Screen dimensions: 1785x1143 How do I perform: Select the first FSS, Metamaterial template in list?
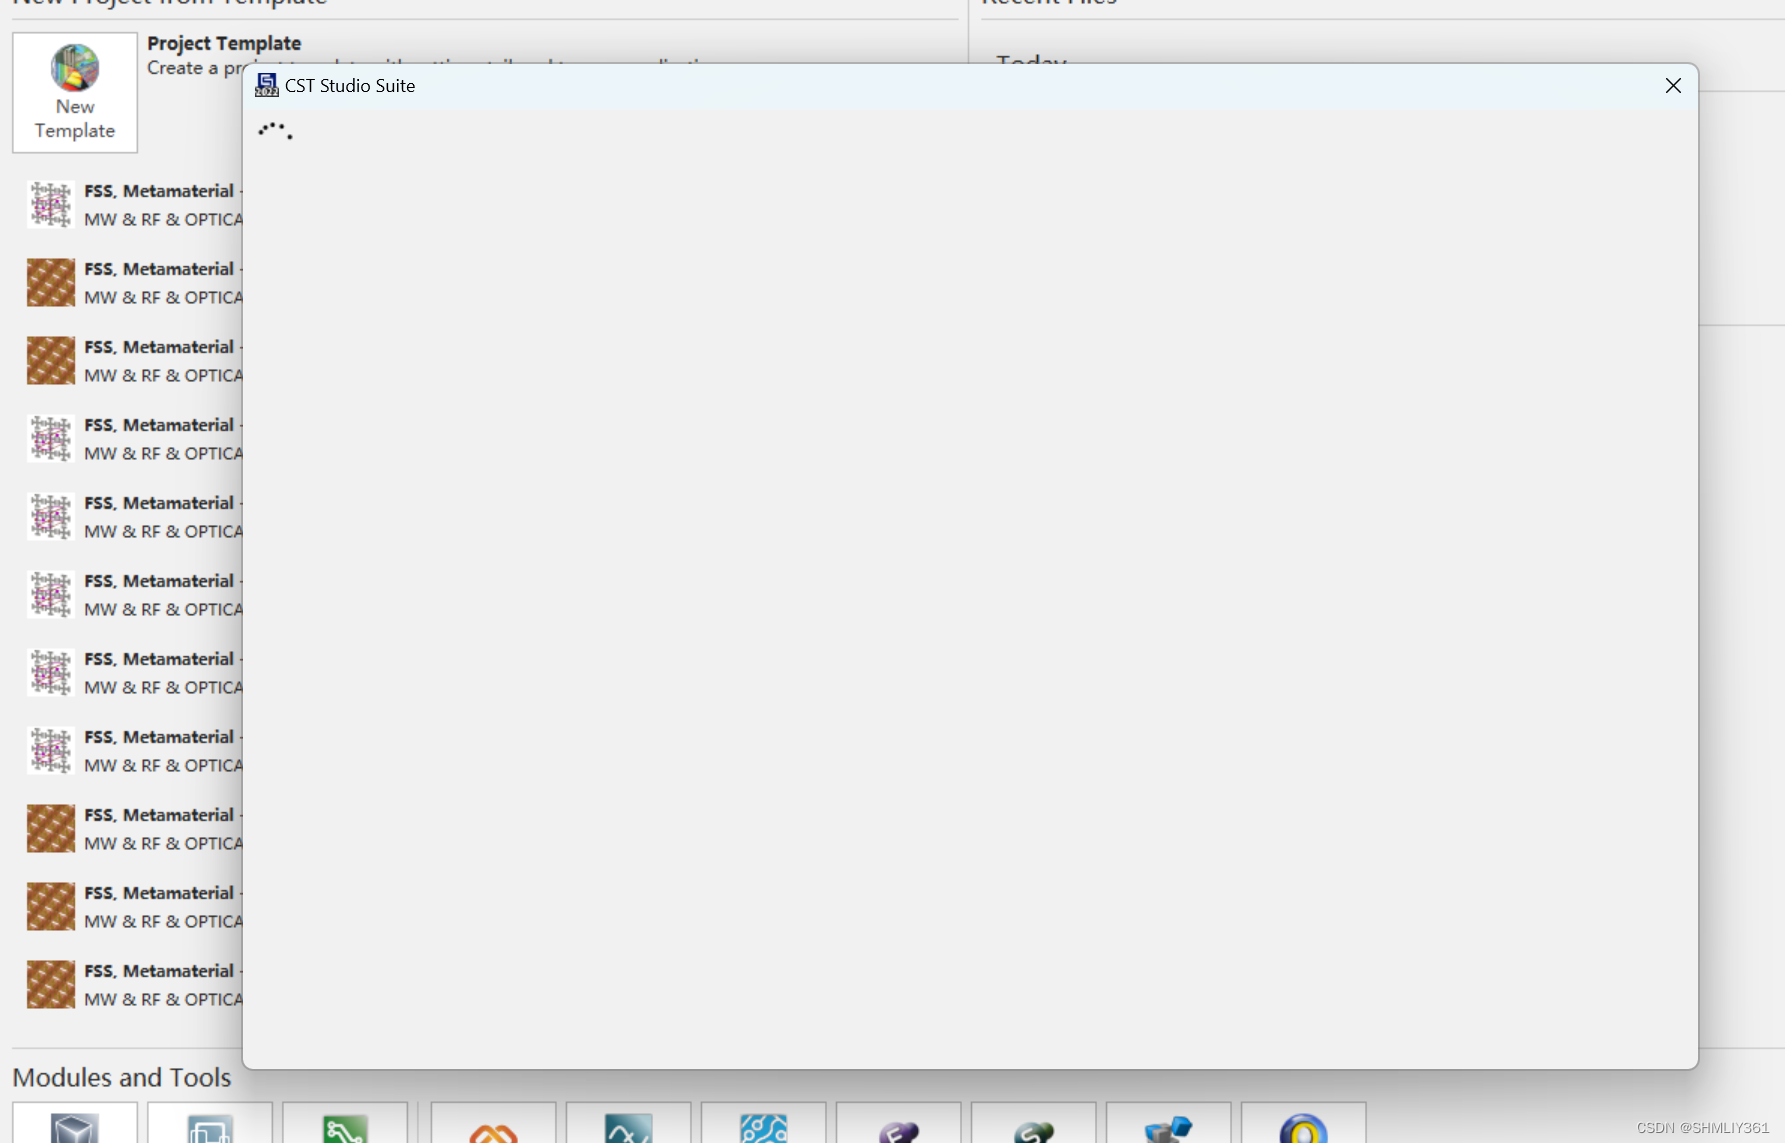(x=134, y=205)
